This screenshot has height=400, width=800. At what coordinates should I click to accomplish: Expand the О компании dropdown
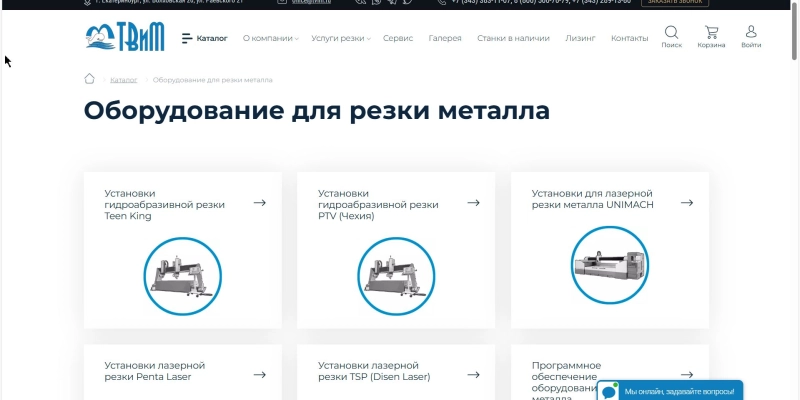click(x=270, y=38)
